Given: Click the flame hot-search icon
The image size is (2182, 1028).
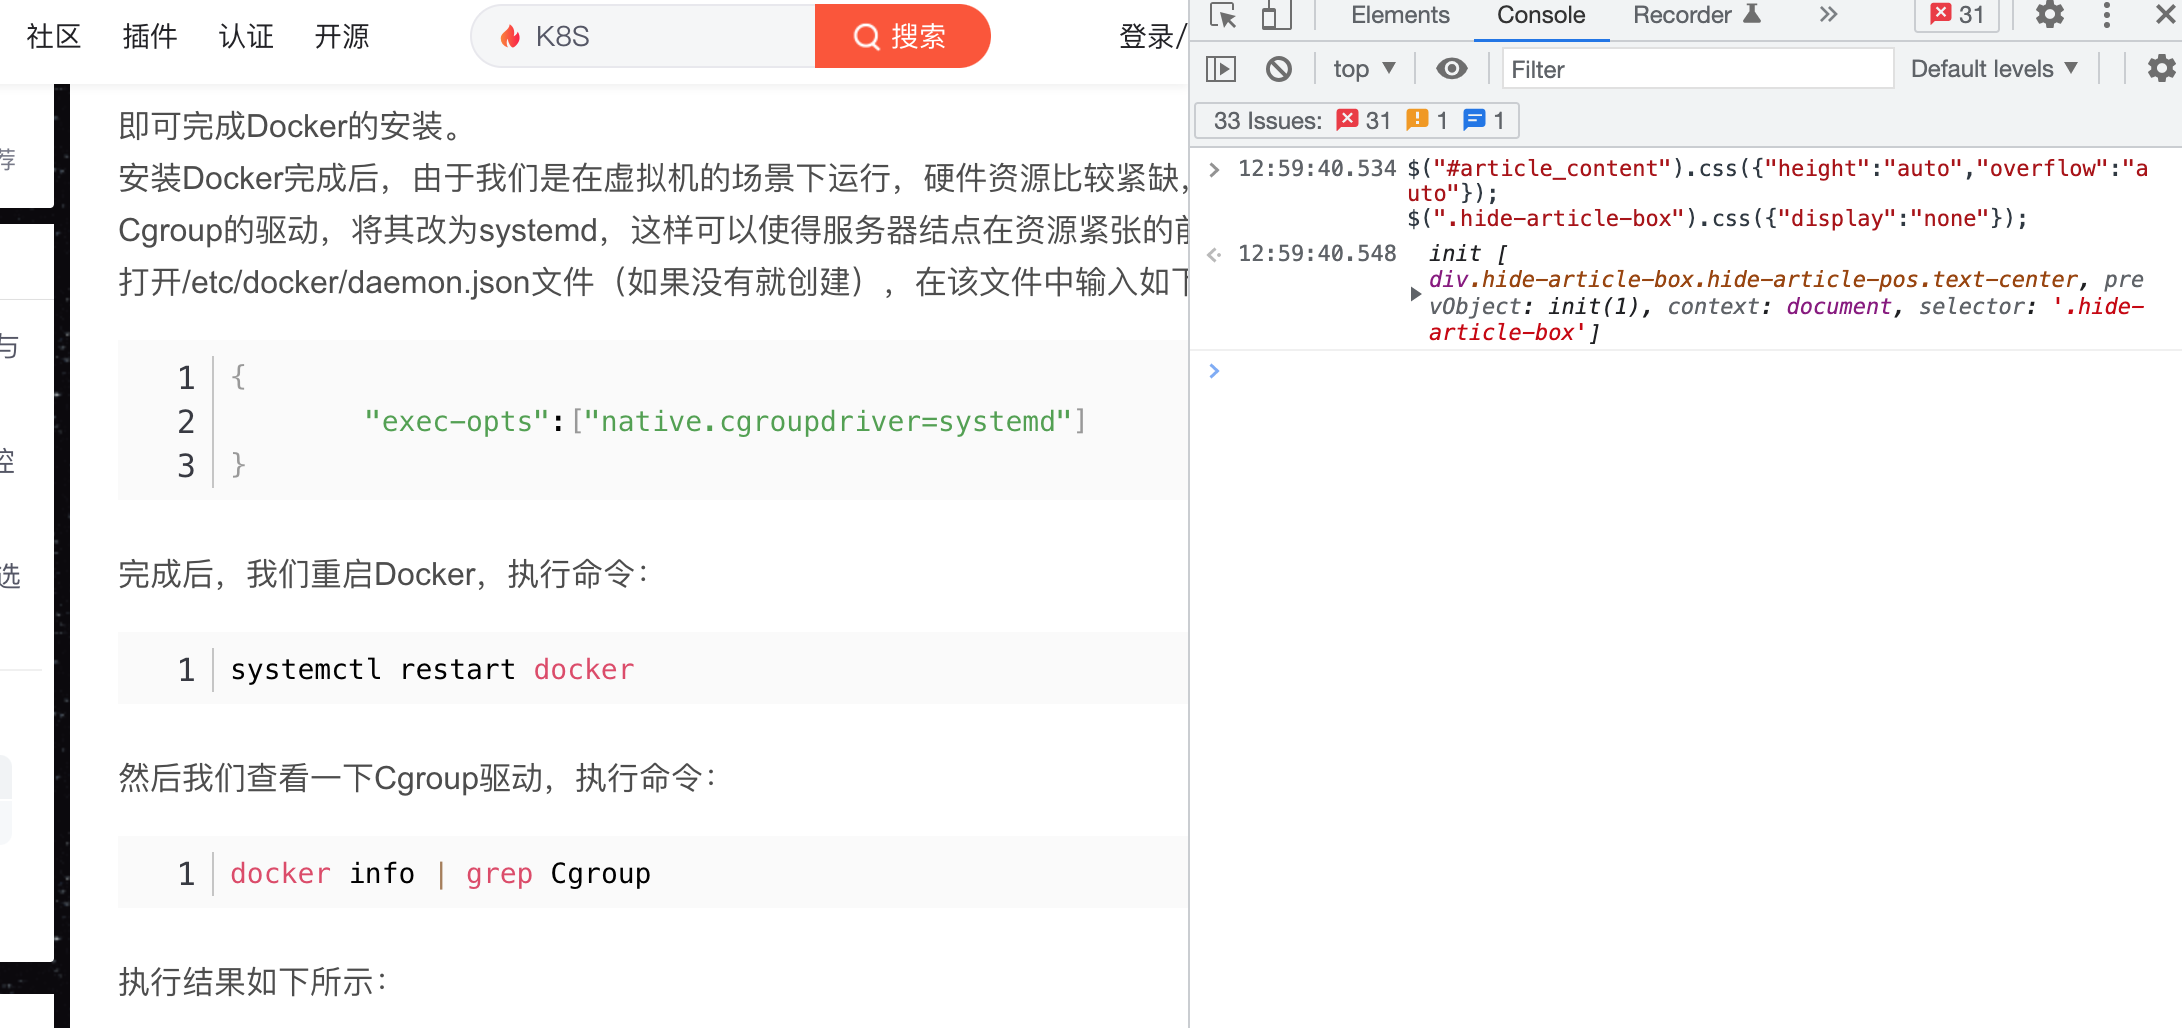Looking at the screenshot, I should click(x=510, y=37).
